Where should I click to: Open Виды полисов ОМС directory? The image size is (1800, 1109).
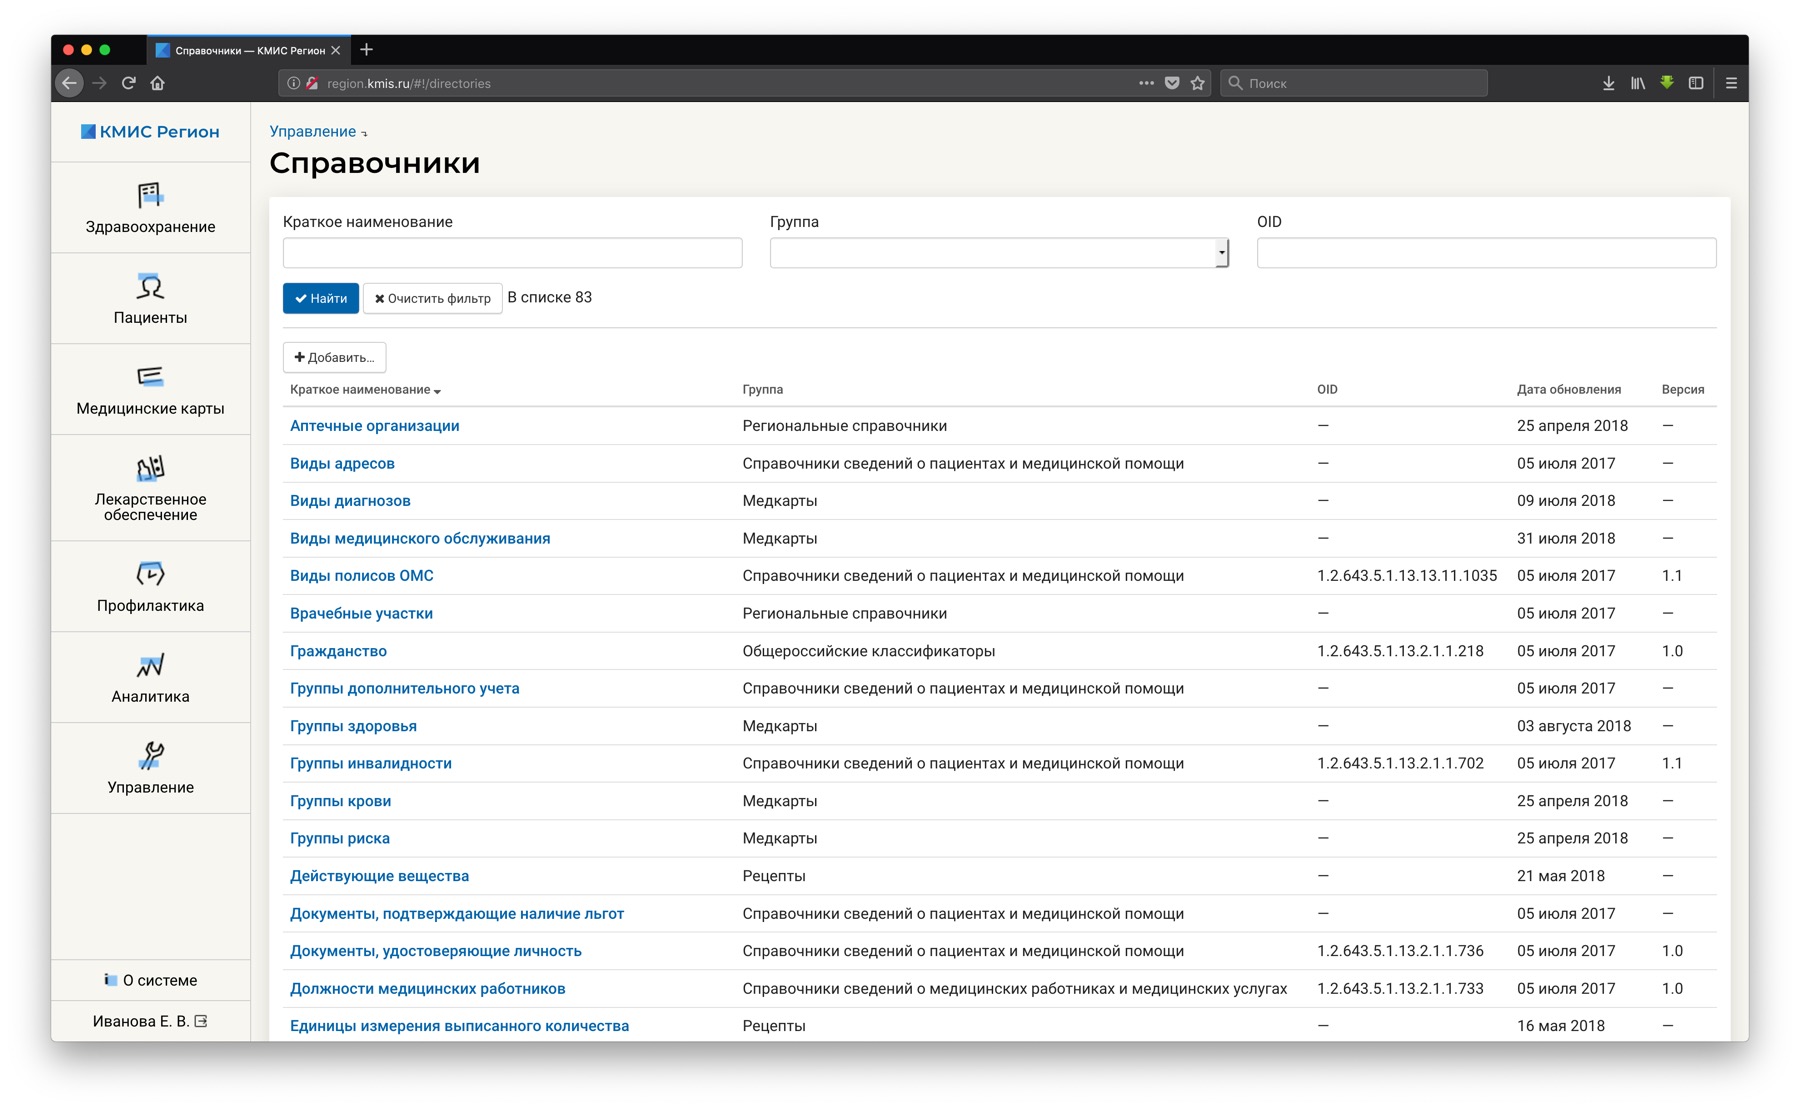[x=362, y=575]
